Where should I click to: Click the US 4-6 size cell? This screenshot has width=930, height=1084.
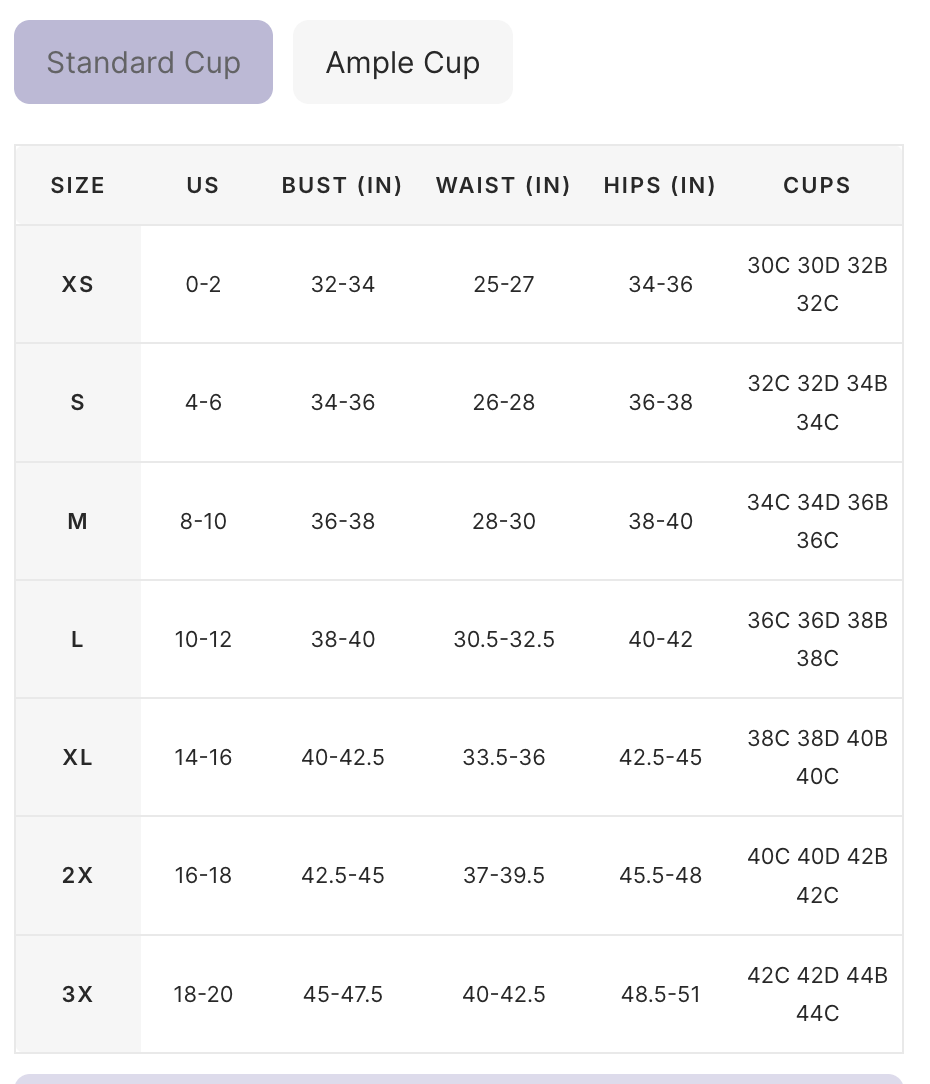203,402
